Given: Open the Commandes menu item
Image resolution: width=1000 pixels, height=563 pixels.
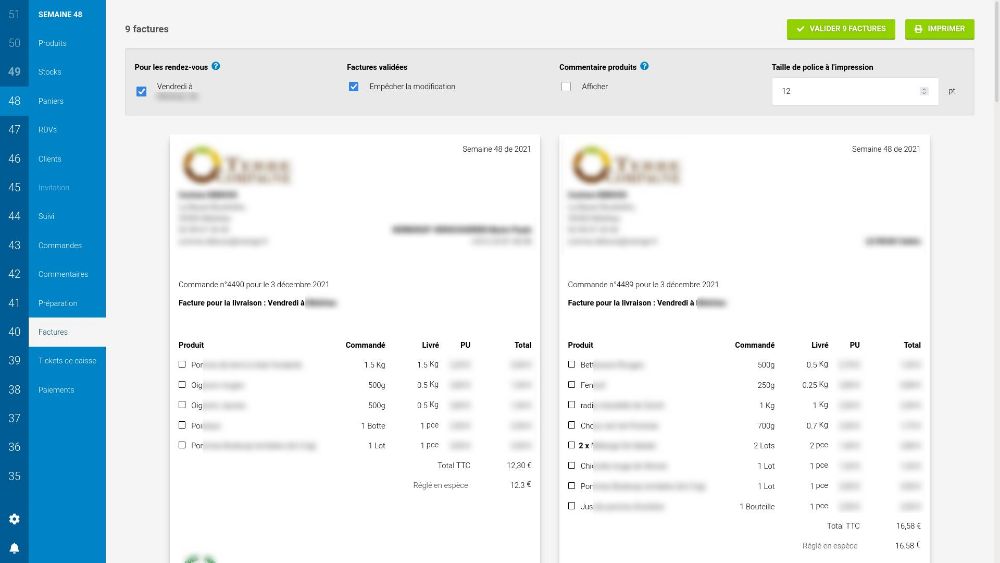Looking at the screenshot, I should point(60,245).
